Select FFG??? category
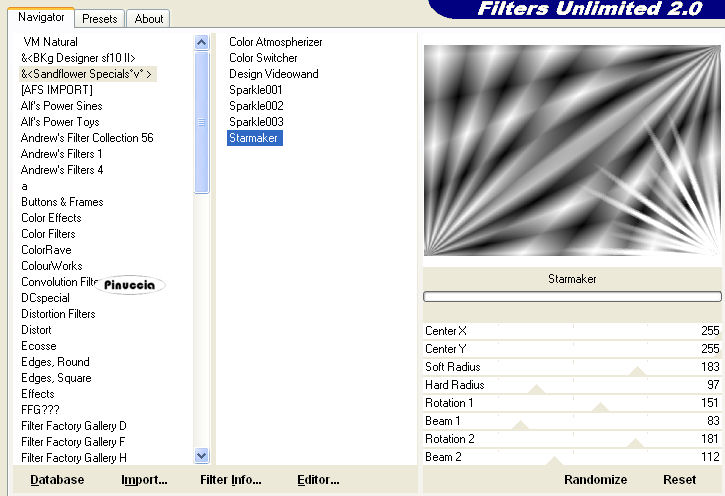725x496 pixels. pyautogui.click(x=40, y=410)
